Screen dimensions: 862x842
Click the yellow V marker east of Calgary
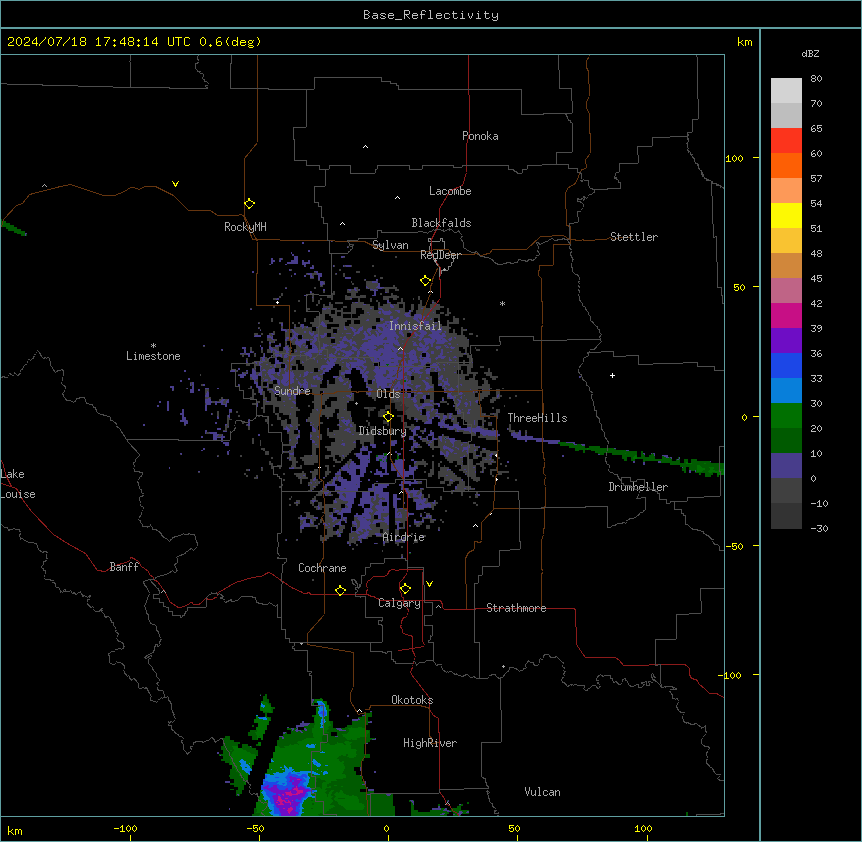(429, 584)
